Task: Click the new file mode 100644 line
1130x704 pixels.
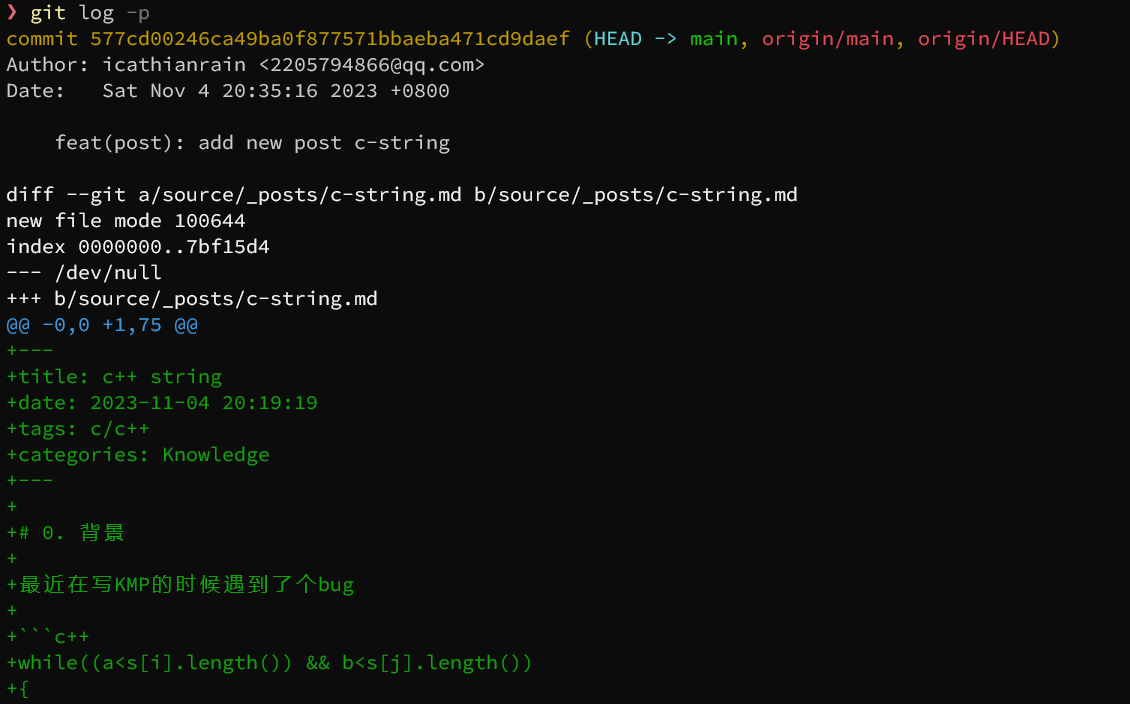Action: [x=125, y=221]
